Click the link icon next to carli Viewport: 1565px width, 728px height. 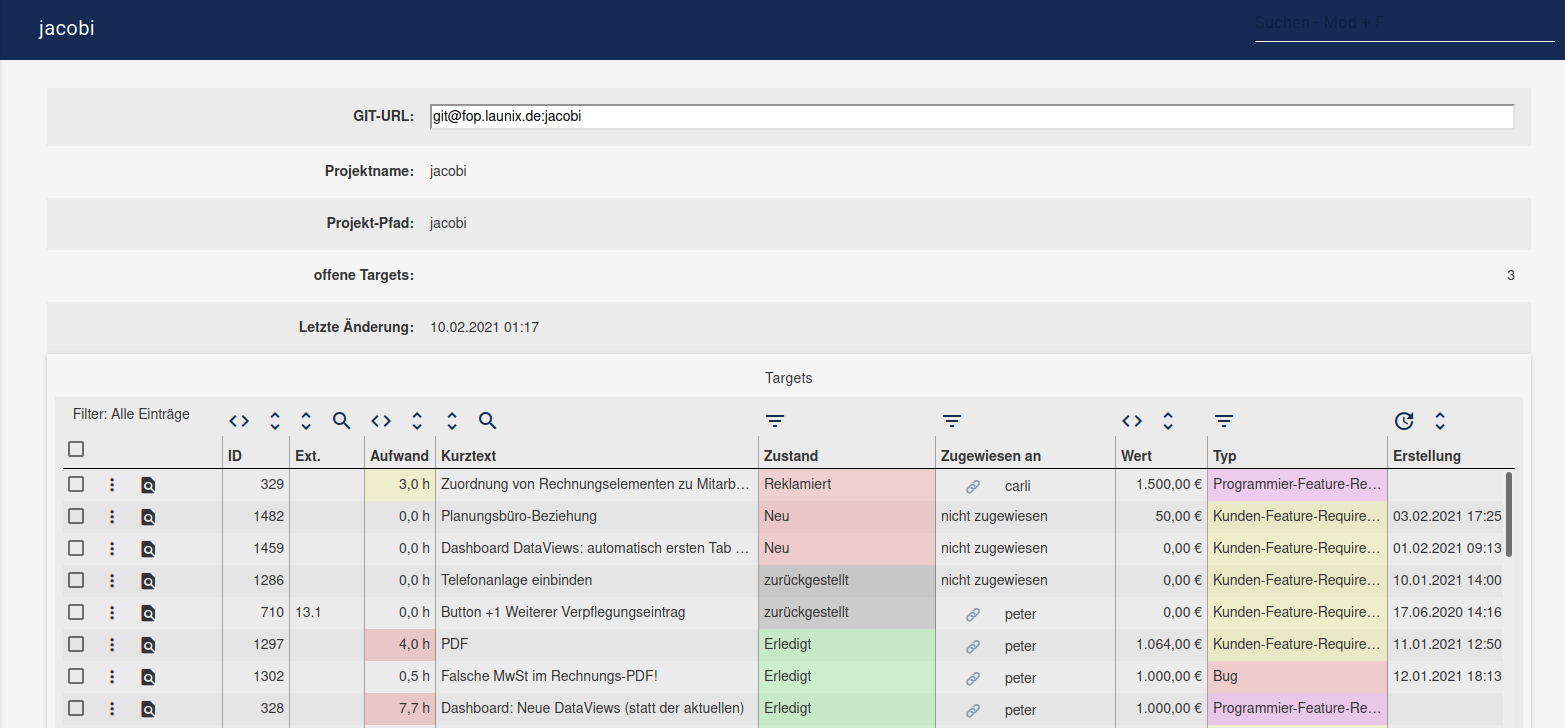coord(973,486)
